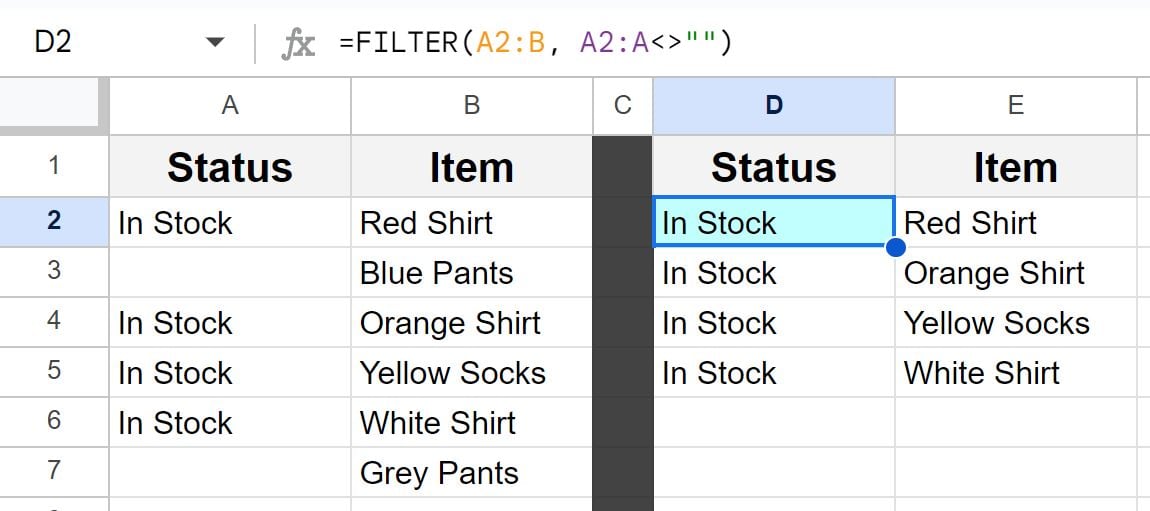
Task: Select empty Status cell in row 3
Action: [x=230, y=272]
